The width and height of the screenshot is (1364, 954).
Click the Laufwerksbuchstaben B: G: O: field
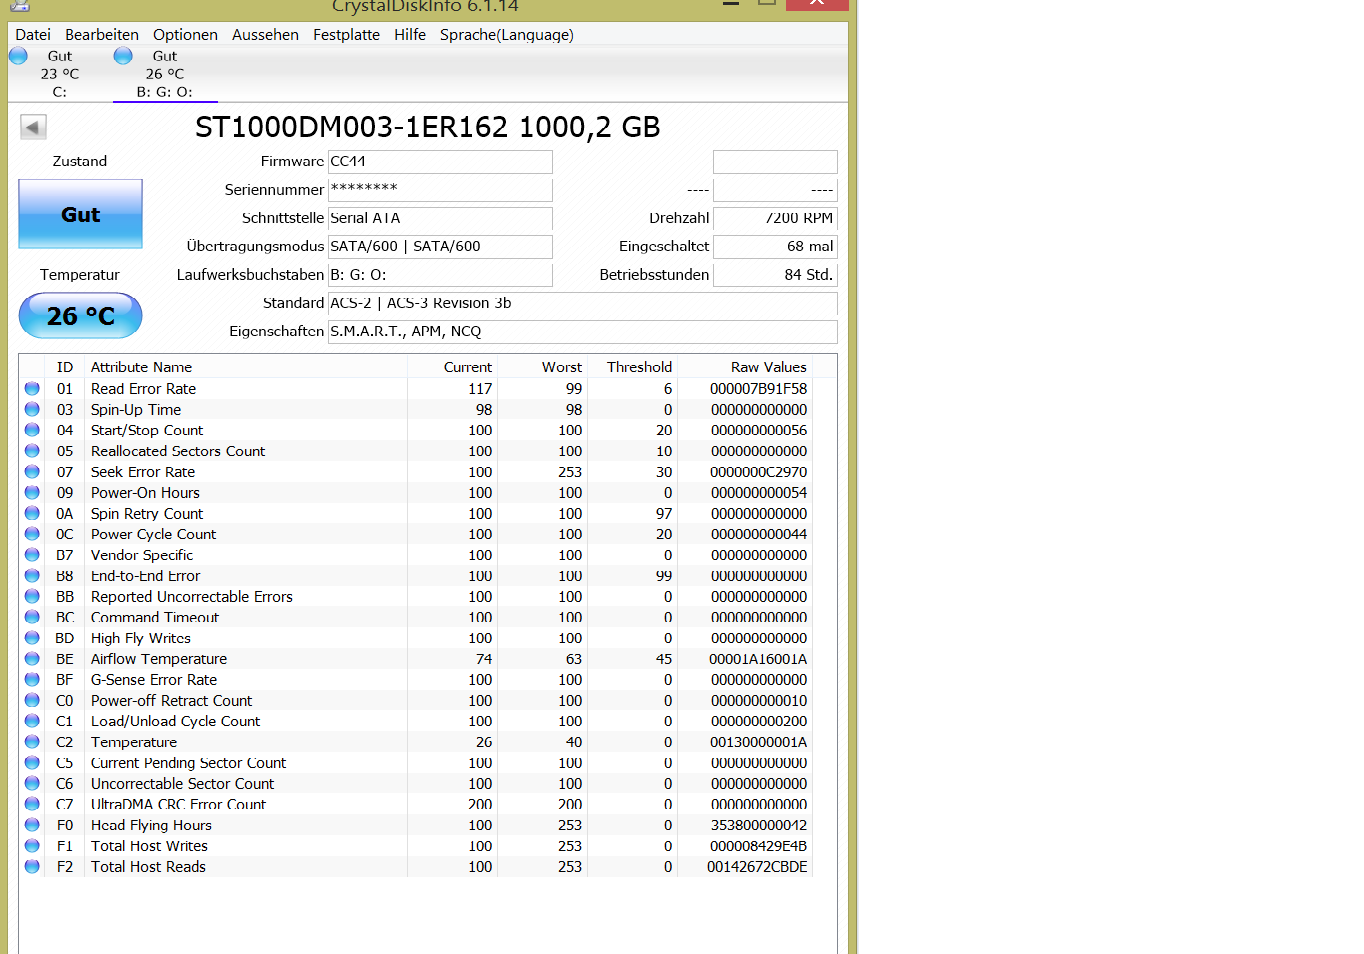click(x=440, y=274)
